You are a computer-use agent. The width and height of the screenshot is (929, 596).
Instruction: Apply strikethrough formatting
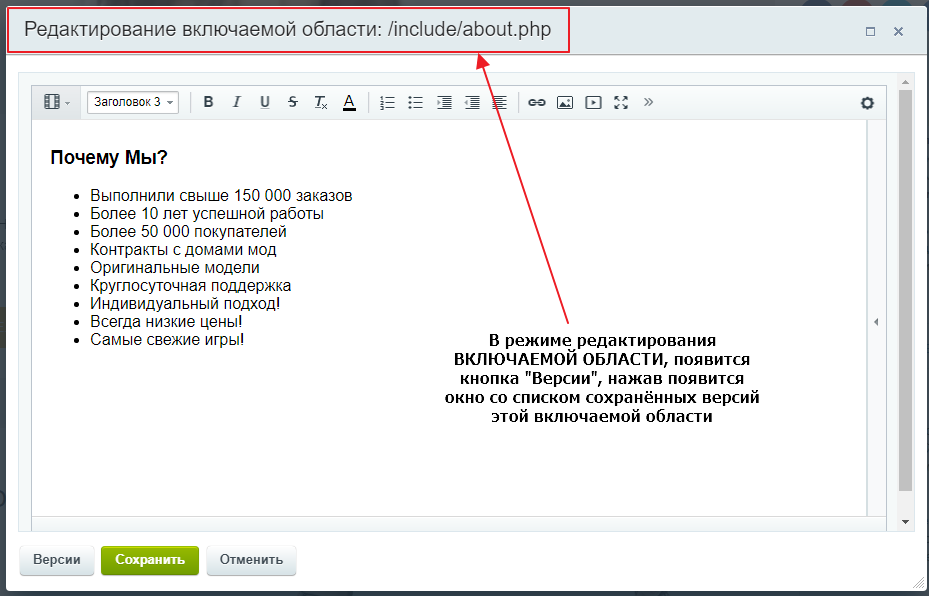[293, 102]
